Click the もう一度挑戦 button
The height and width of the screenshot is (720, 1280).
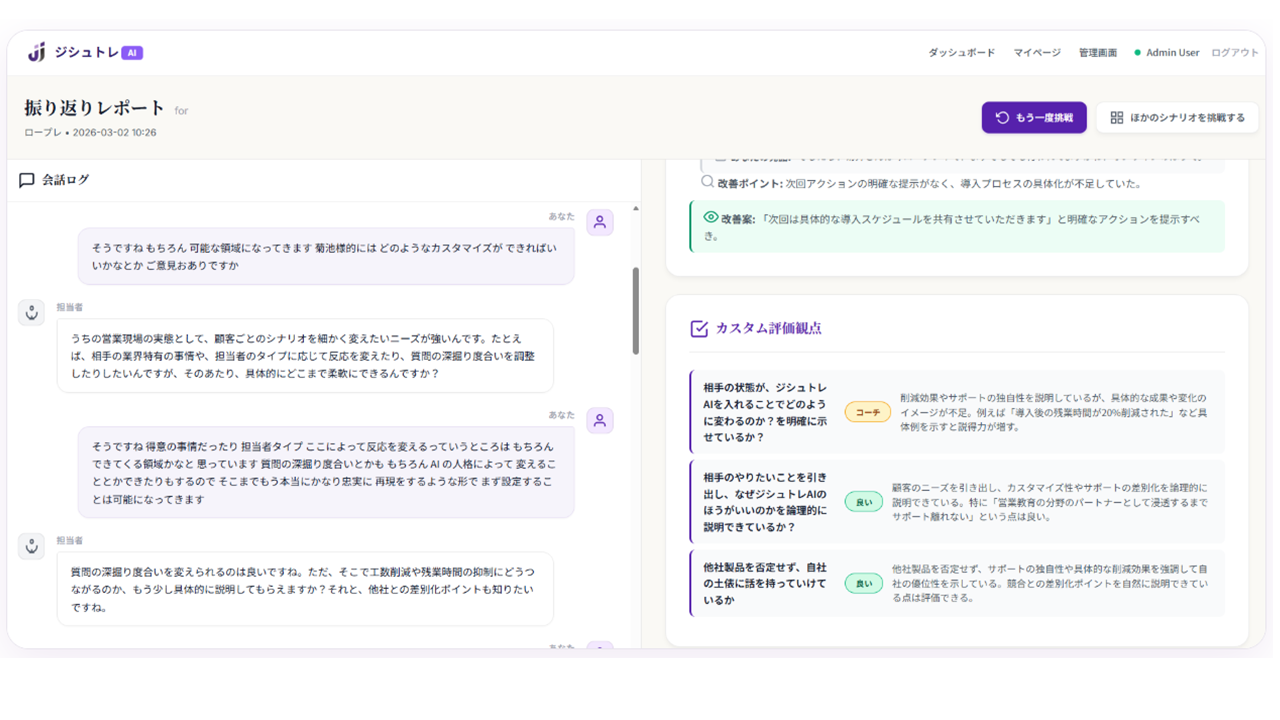pos(1034,118)
